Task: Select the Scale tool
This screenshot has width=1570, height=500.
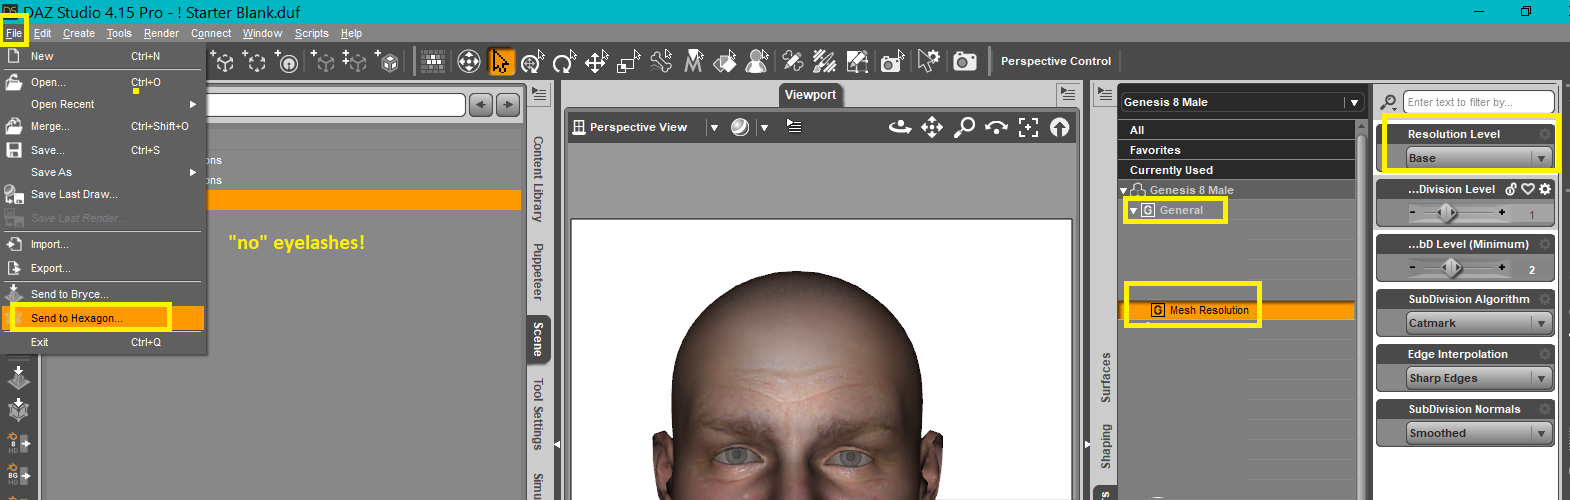Action: pyautogui.click(x=628, y=62)
